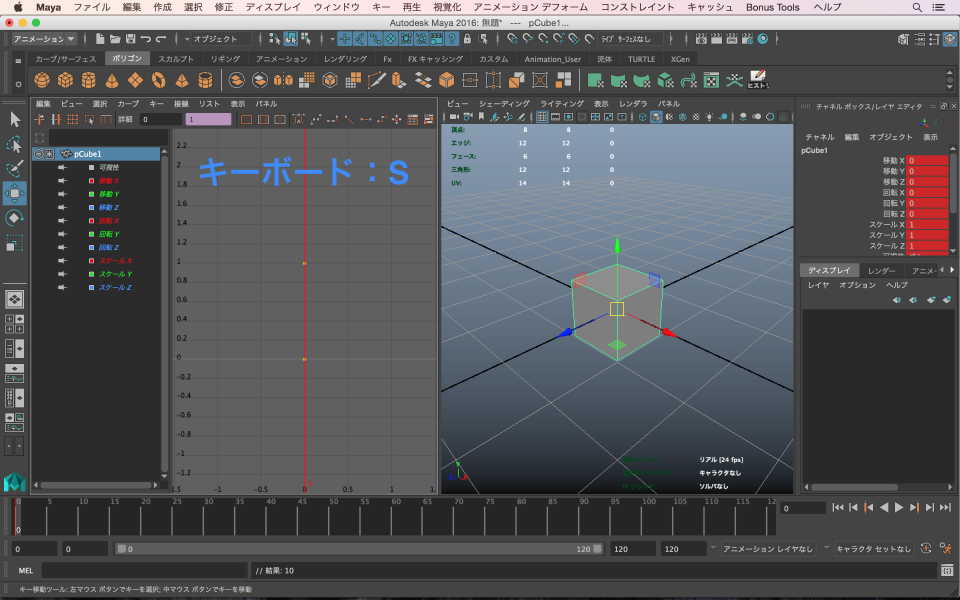This screenshot has height=600, width=960.
Task: Click the range slider bar
Action: (x=359, y=549)
